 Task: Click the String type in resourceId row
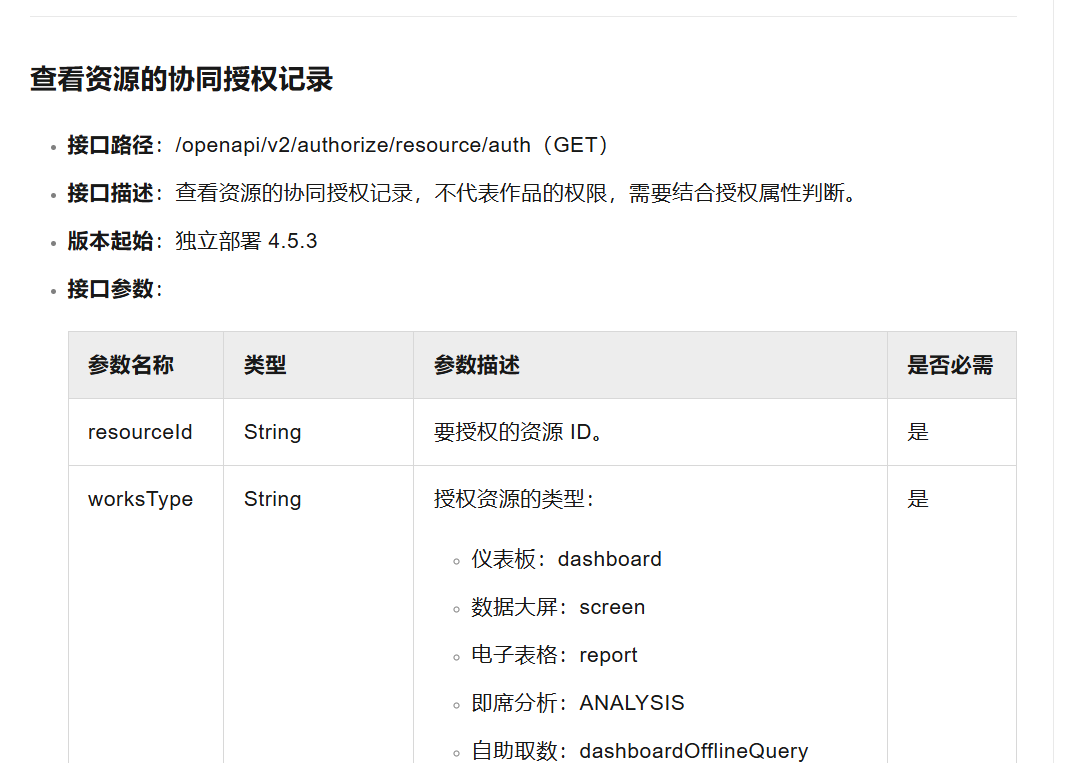tap(272, 432)
